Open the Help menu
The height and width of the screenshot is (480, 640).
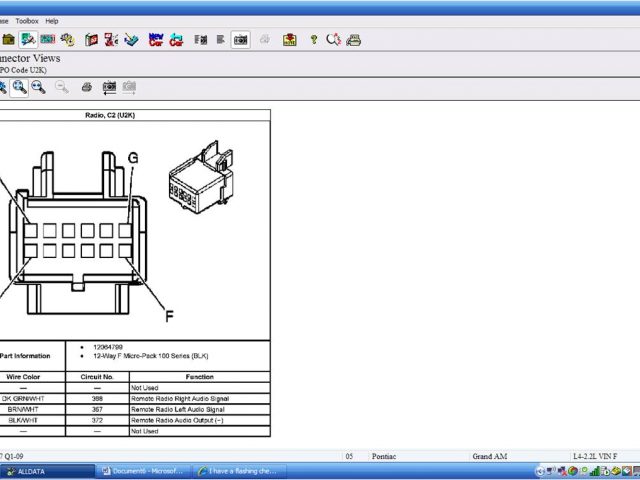pos(52,20)
